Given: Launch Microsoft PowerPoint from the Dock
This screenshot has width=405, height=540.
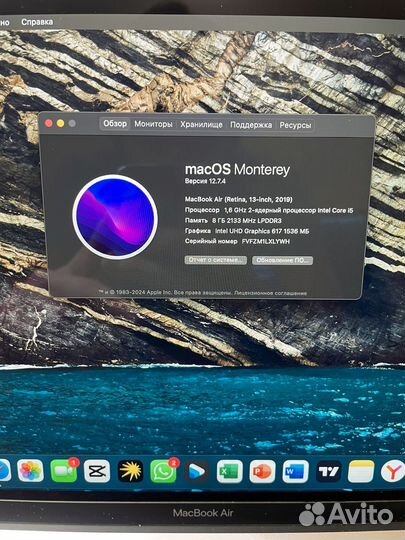Looking at the screenshot, I should click(262, 471).
